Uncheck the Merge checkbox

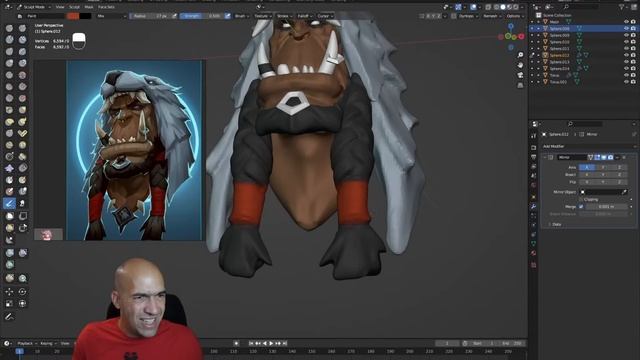pyautogui.click(x=581, y=207)
